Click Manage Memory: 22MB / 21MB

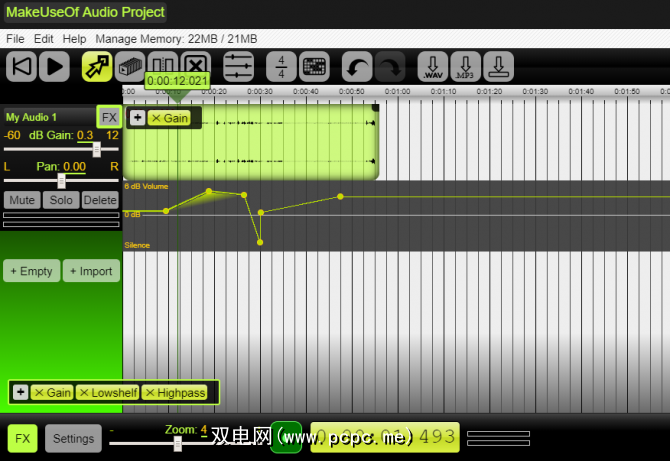(176, 39)
